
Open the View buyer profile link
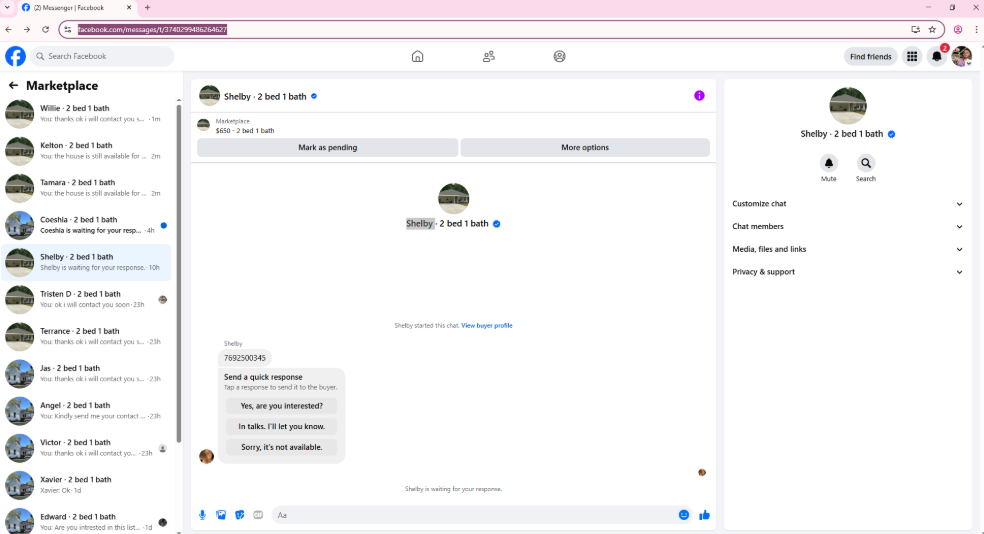487,326
